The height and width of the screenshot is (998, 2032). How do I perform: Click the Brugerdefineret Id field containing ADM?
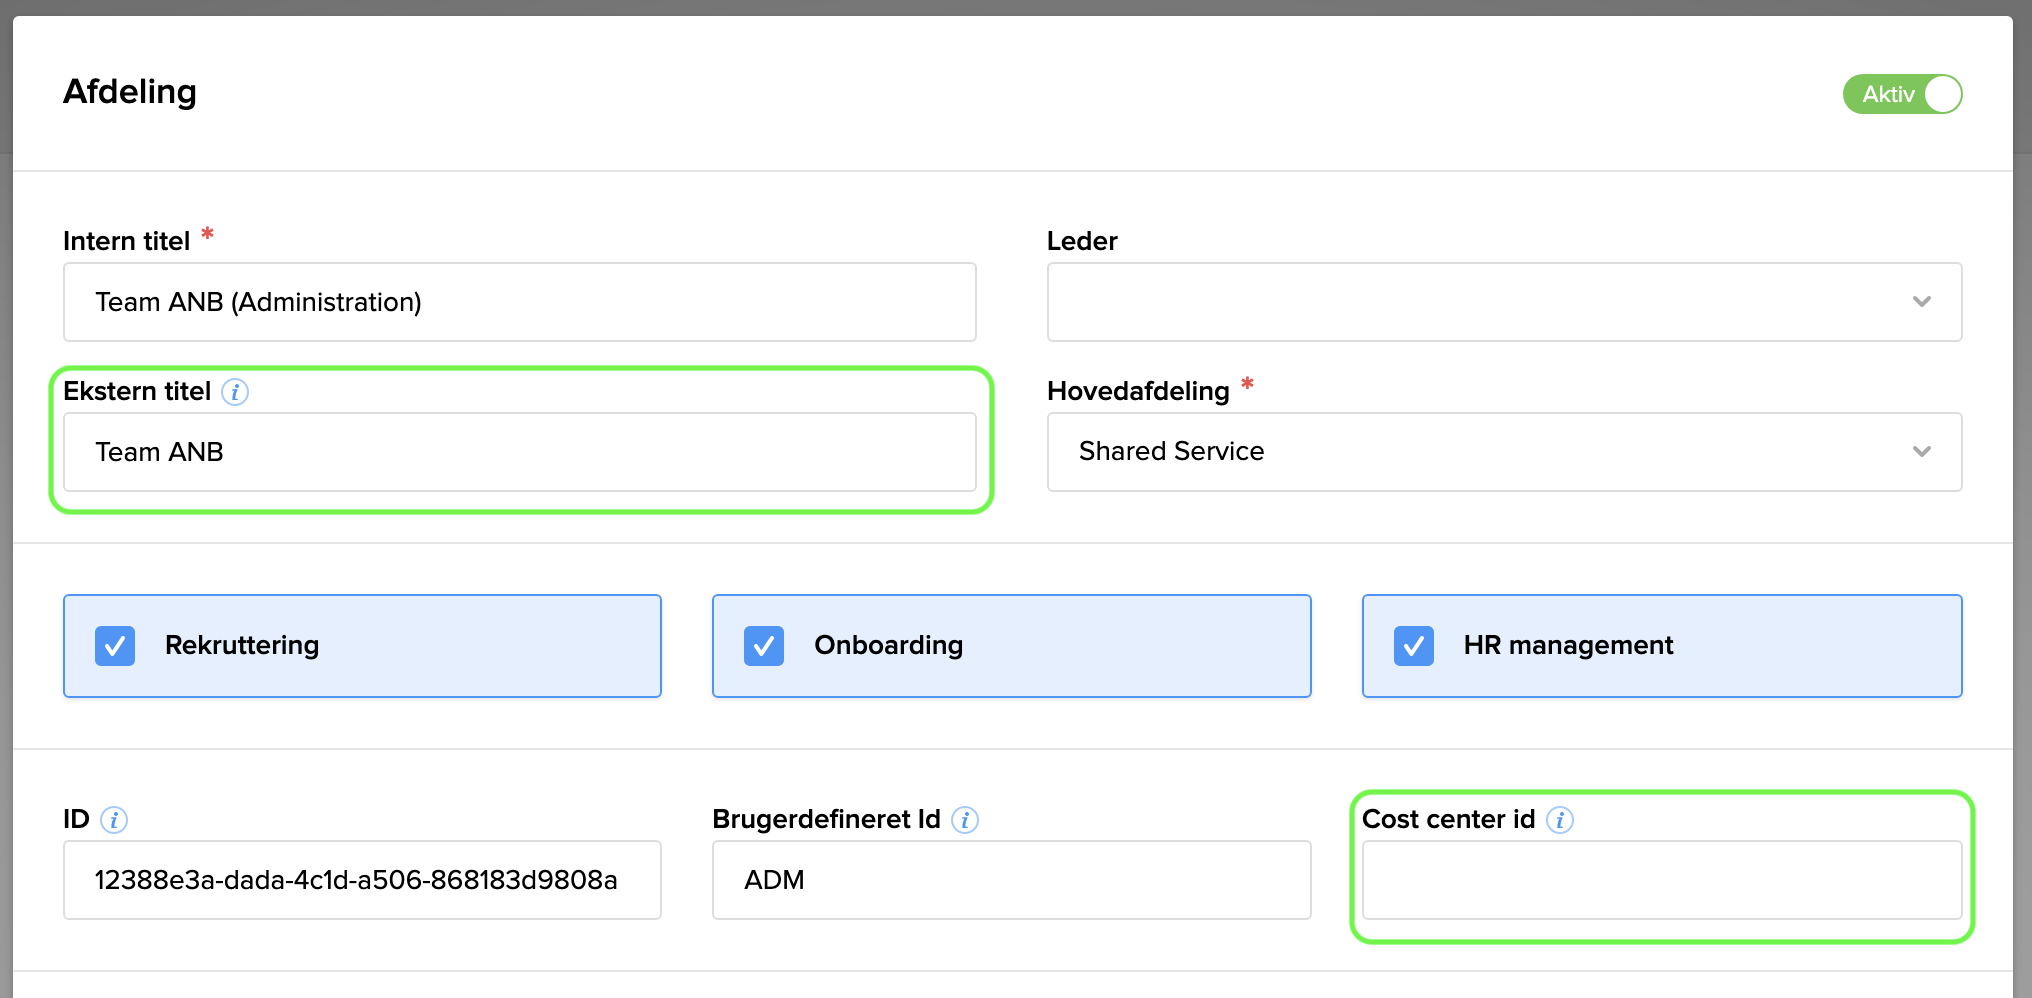[x=1011, y=880]
